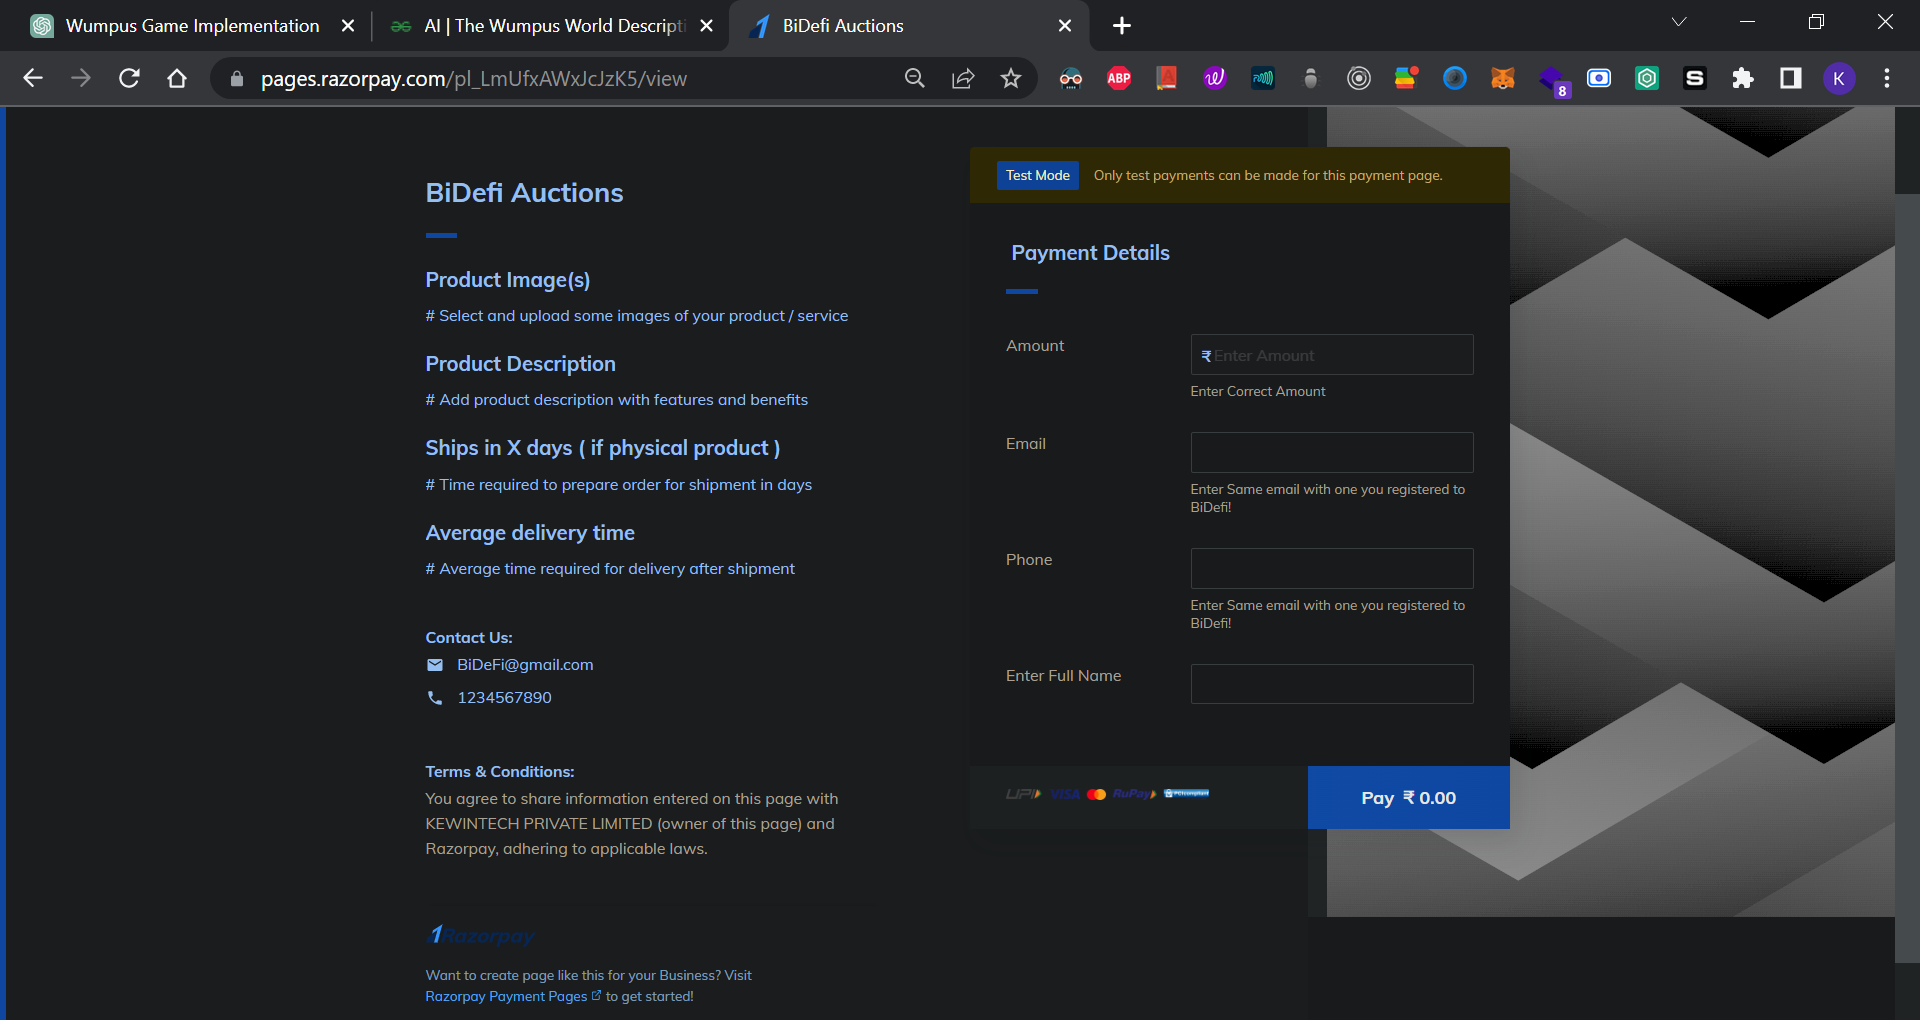Click the Enter Amount field

click(x=1332, y=355)
